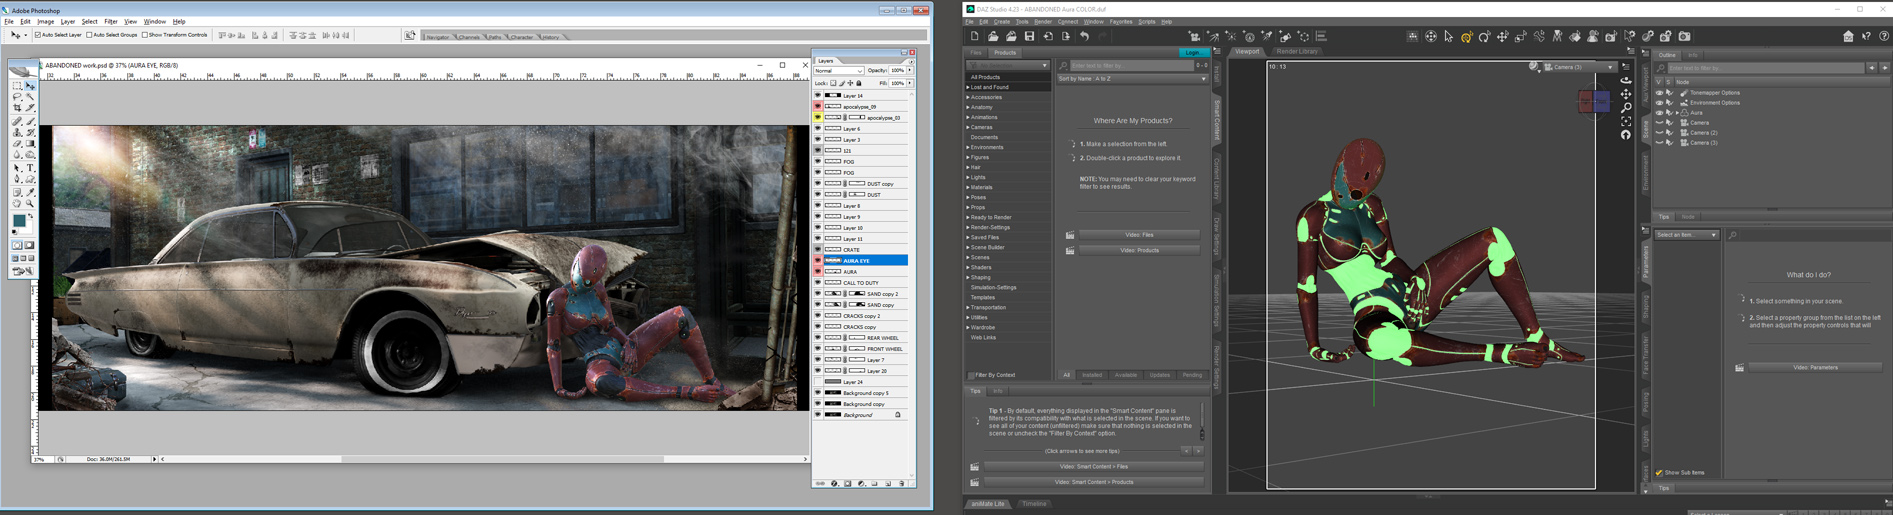Hide the apocalypse_09 layer via eye icon
1893x515 pixels.
[818, 106]
